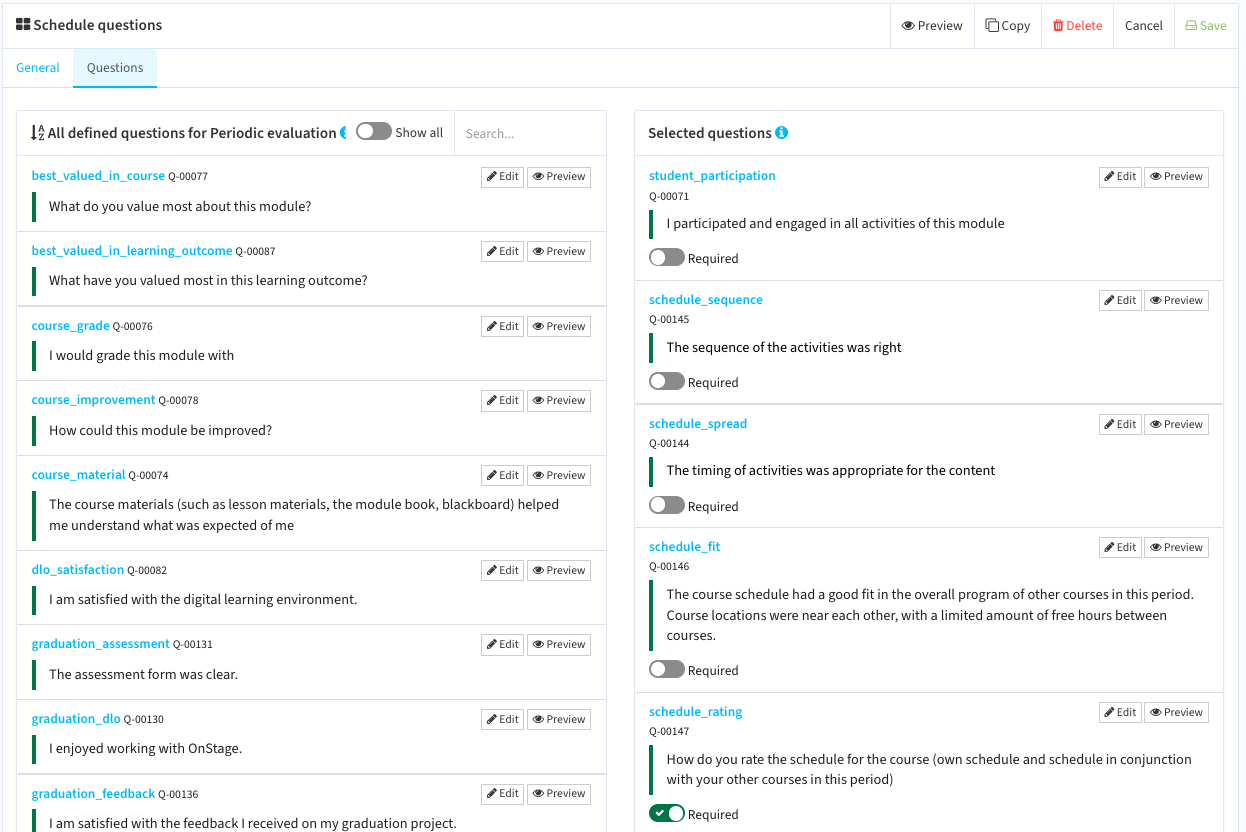
Task: Preview the best_valued_in_course question
Action: [559, 177]
